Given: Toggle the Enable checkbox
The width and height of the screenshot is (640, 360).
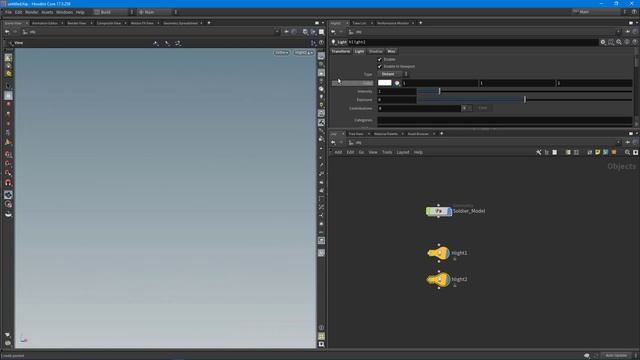Looking at the screenshot, I should pyautogui.click(x=380, y=60).
